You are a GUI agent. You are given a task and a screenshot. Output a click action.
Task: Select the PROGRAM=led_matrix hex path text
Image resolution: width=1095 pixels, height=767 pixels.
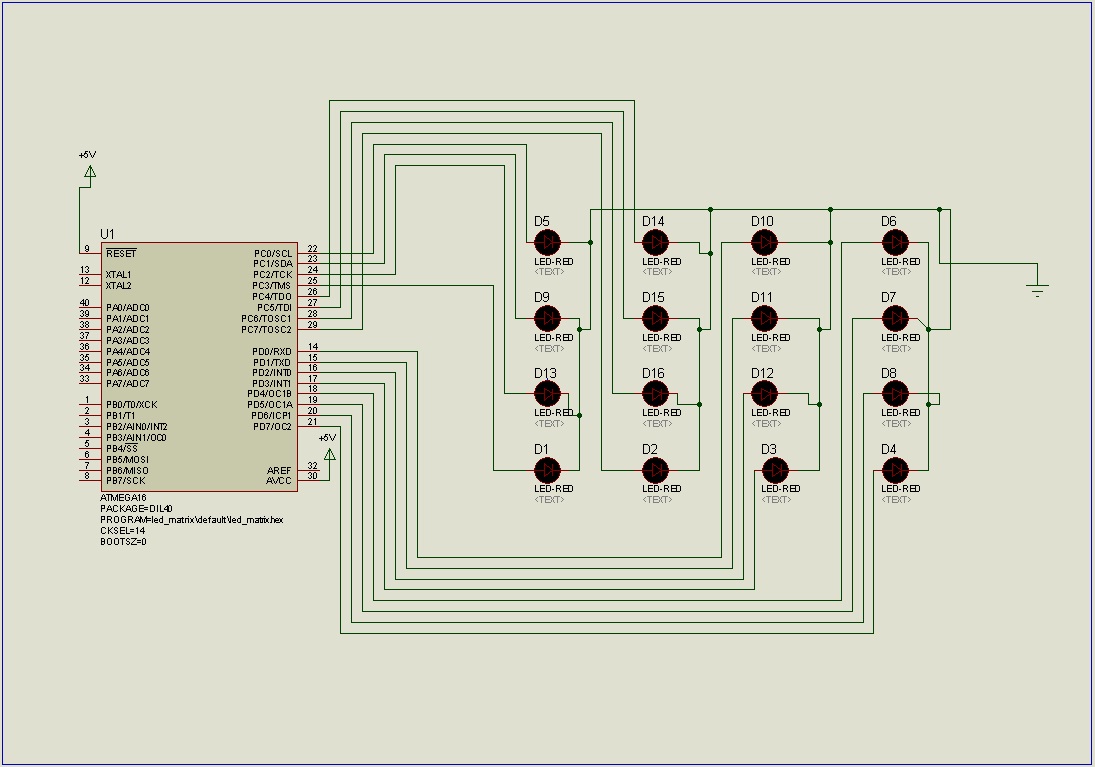click(x=190, y=519)
